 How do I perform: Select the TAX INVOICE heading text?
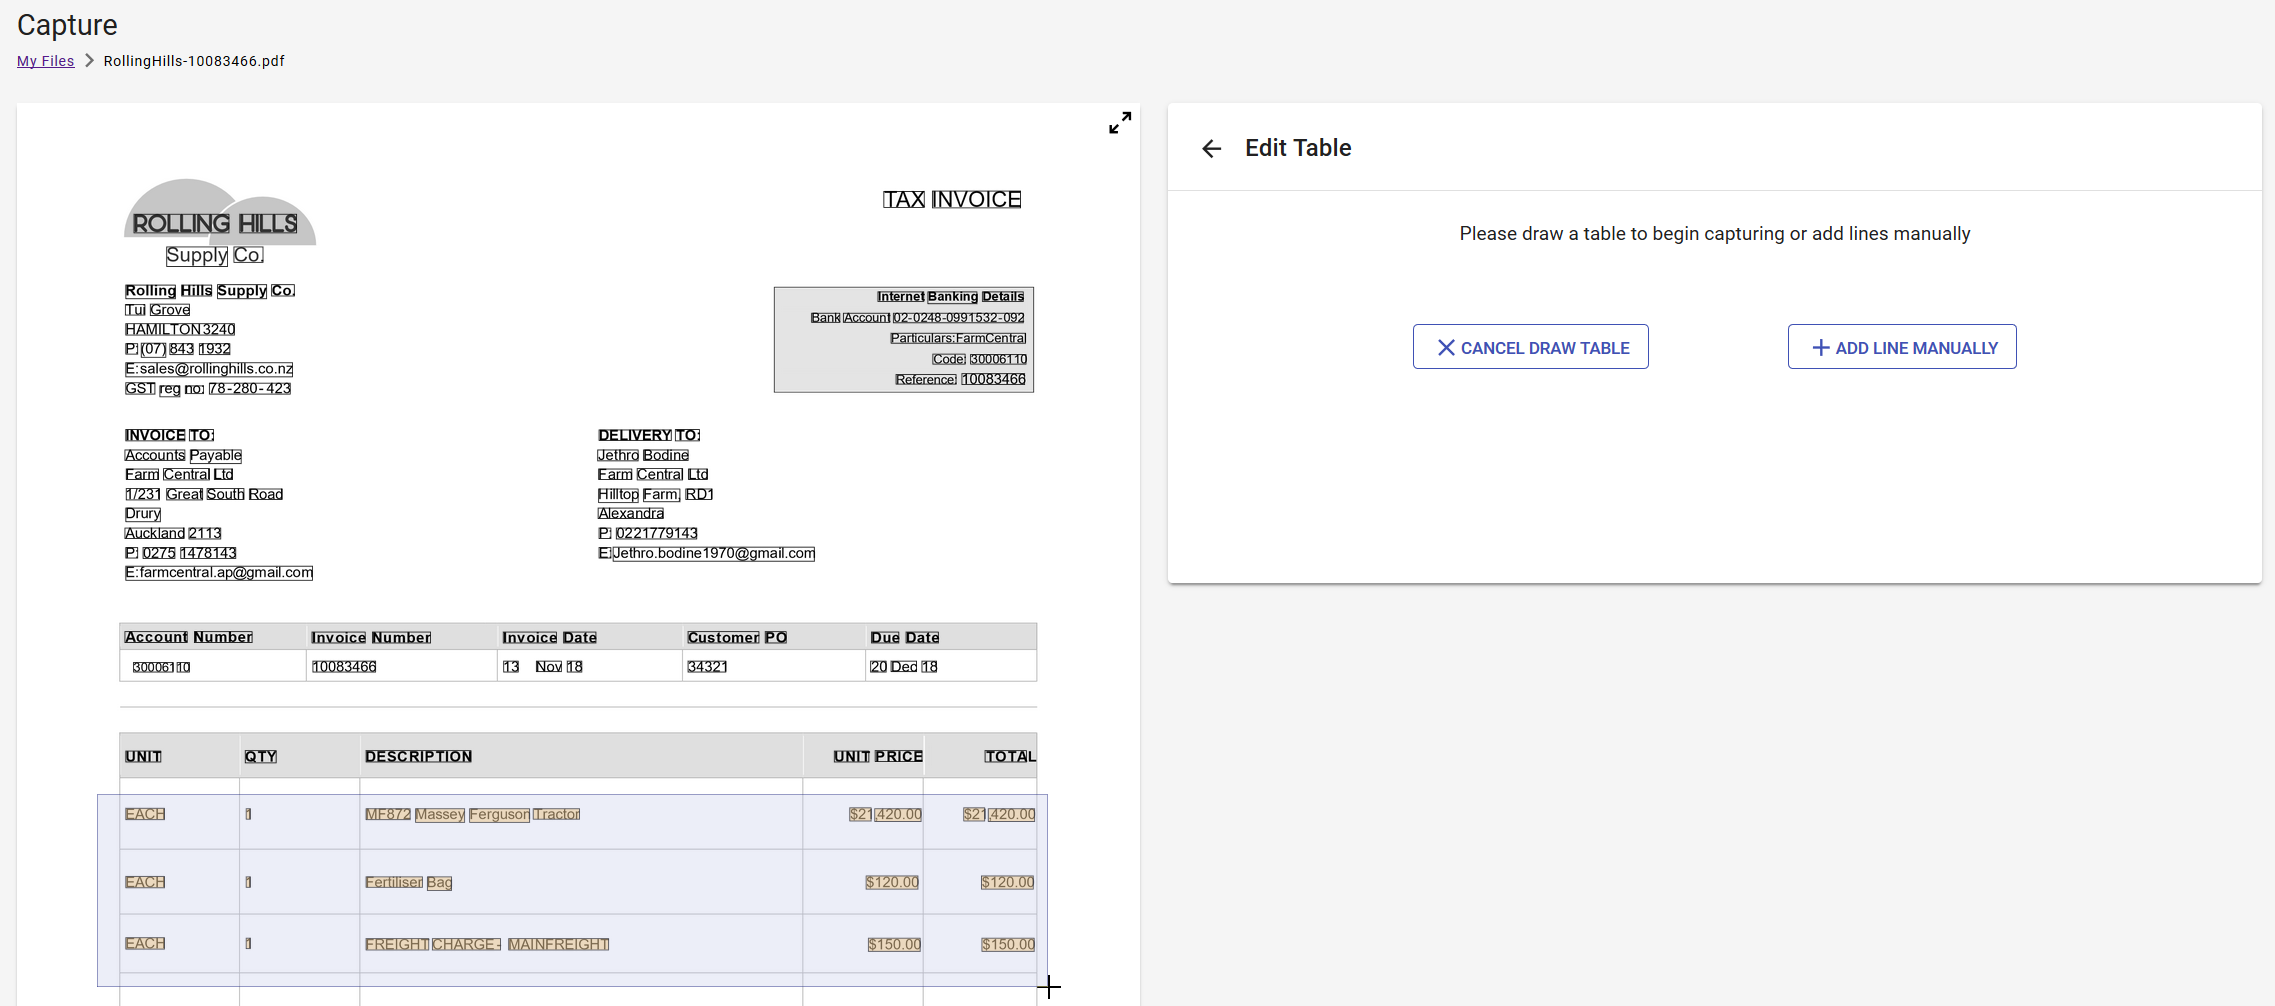coord(951,200)
